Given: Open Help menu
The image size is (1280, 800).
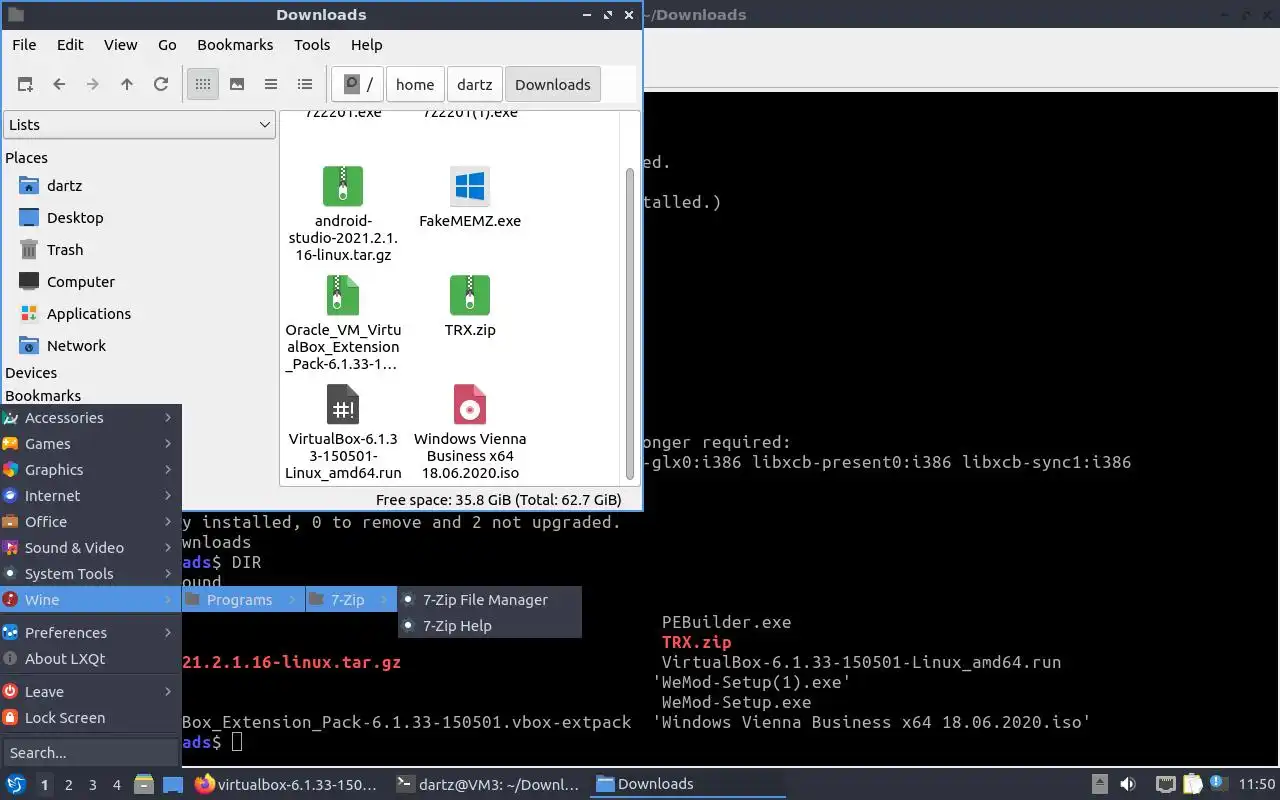Looking at the screenshot, I should (367, 45).
